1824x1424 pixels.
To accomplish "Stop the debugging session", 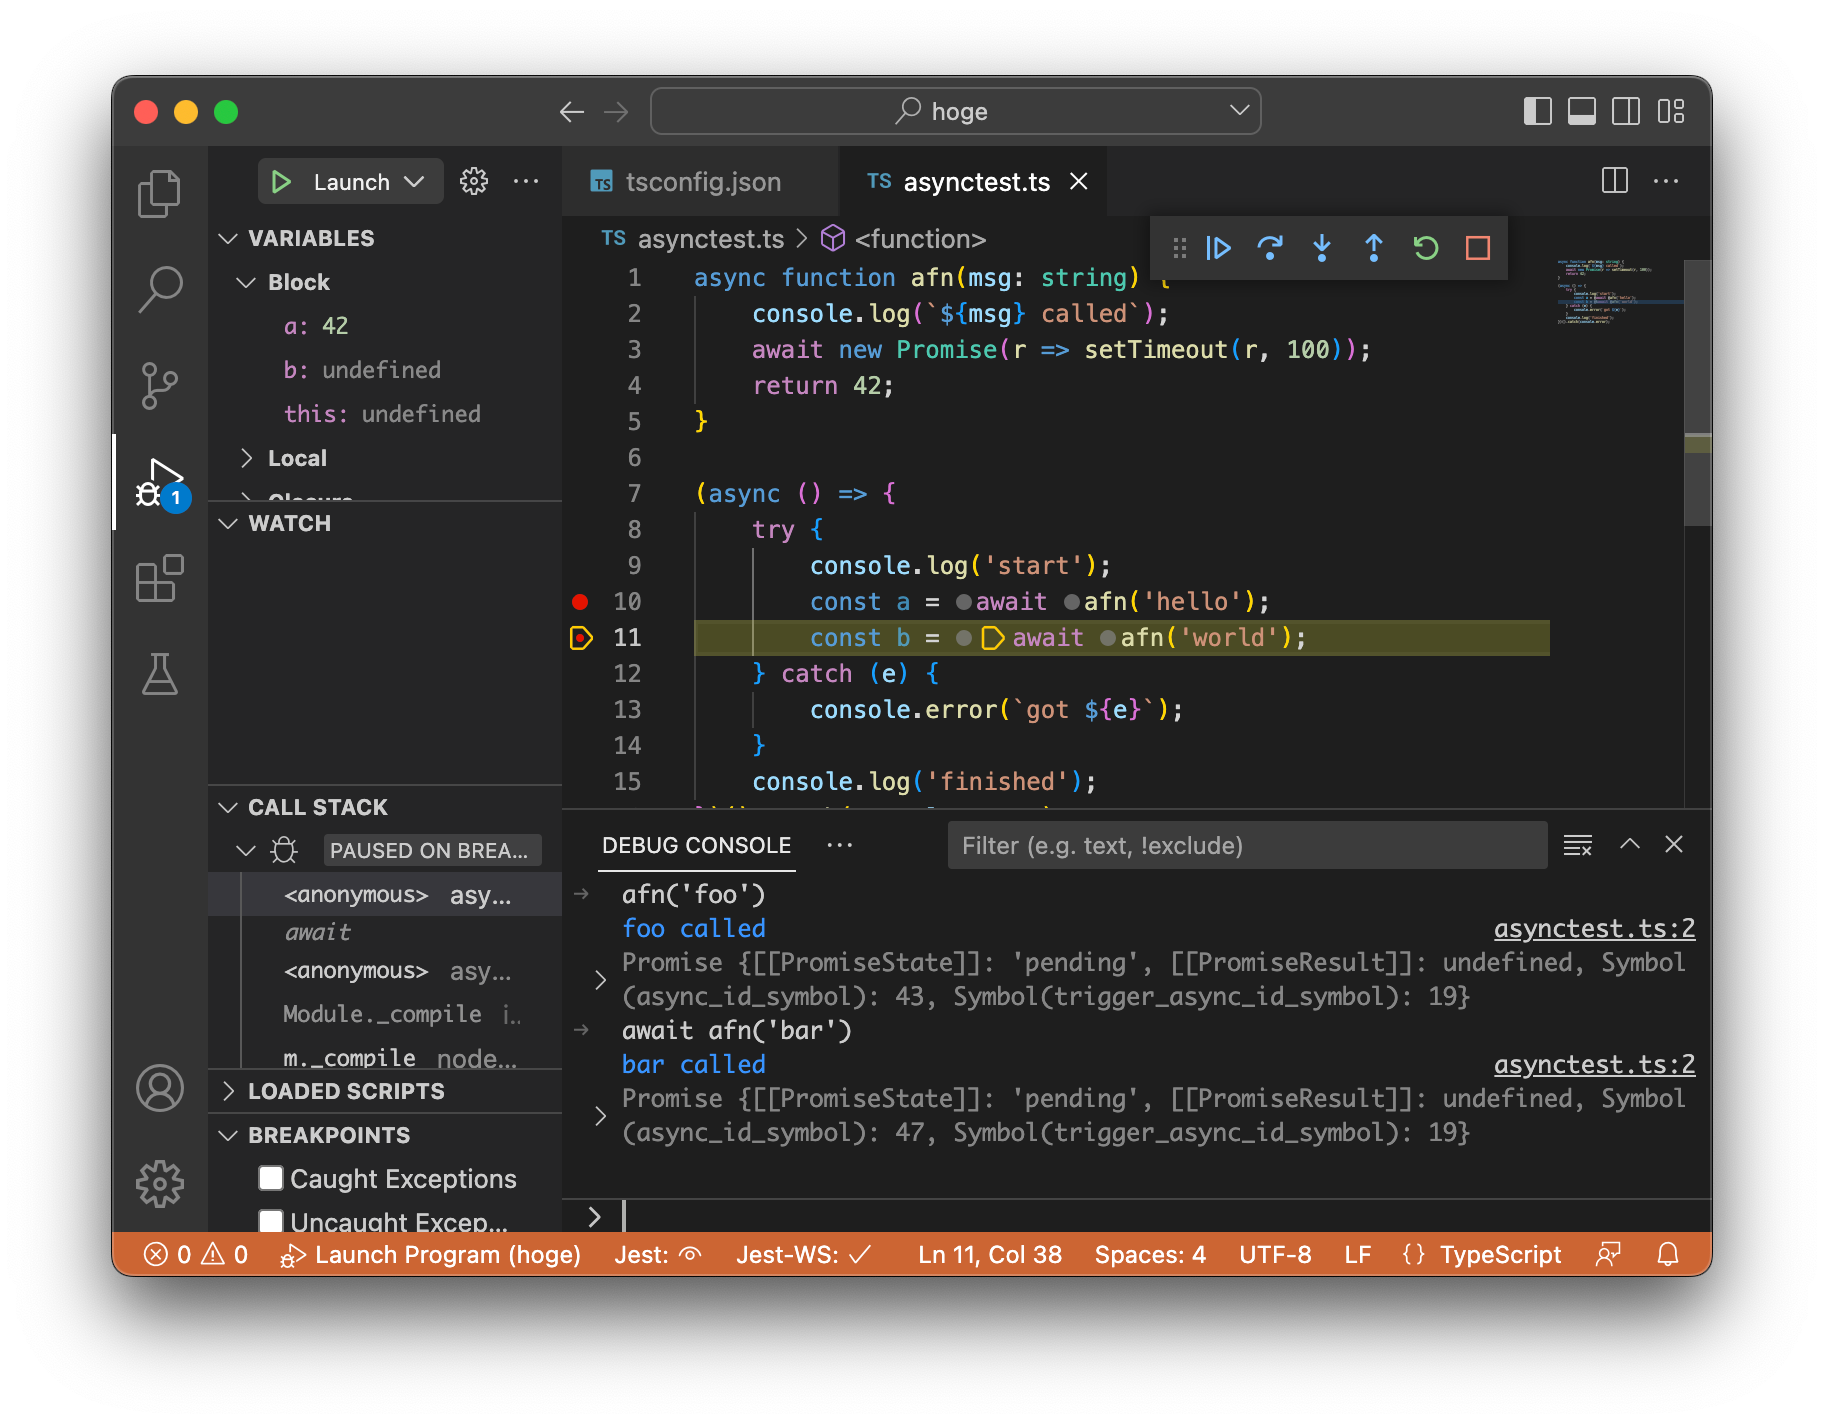I will [x=1478, y=248].
